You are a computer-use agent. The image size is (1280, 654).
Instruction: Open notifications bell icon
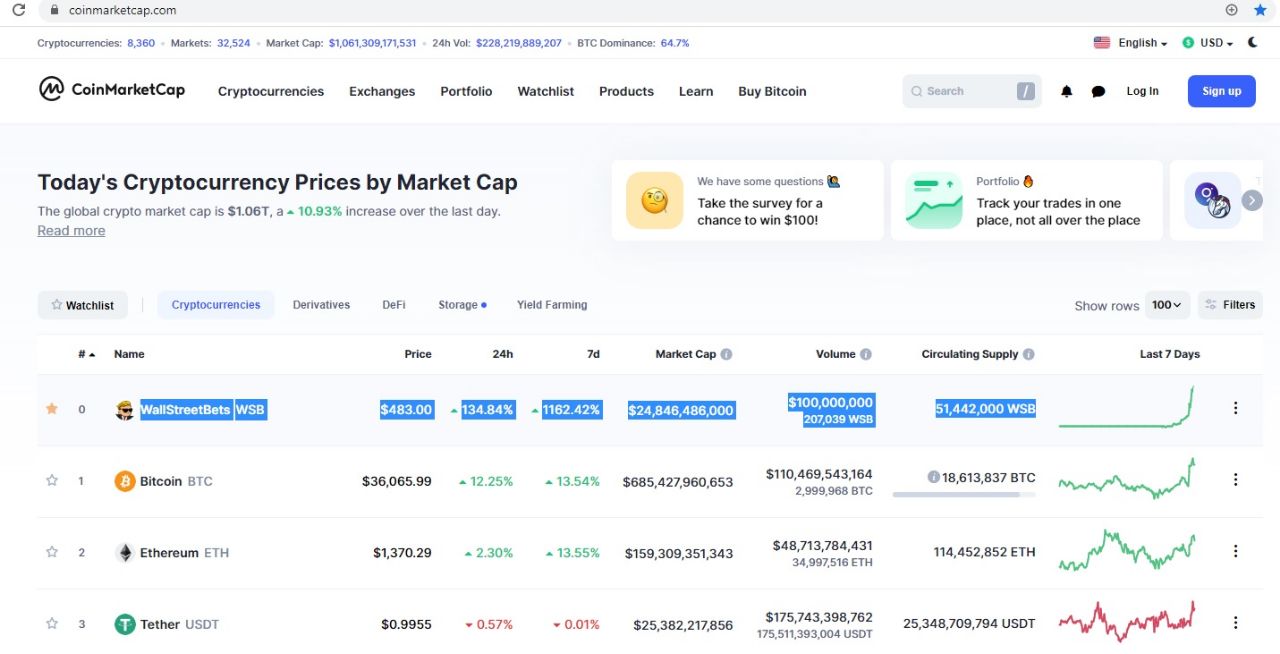tap(1066, 91)
